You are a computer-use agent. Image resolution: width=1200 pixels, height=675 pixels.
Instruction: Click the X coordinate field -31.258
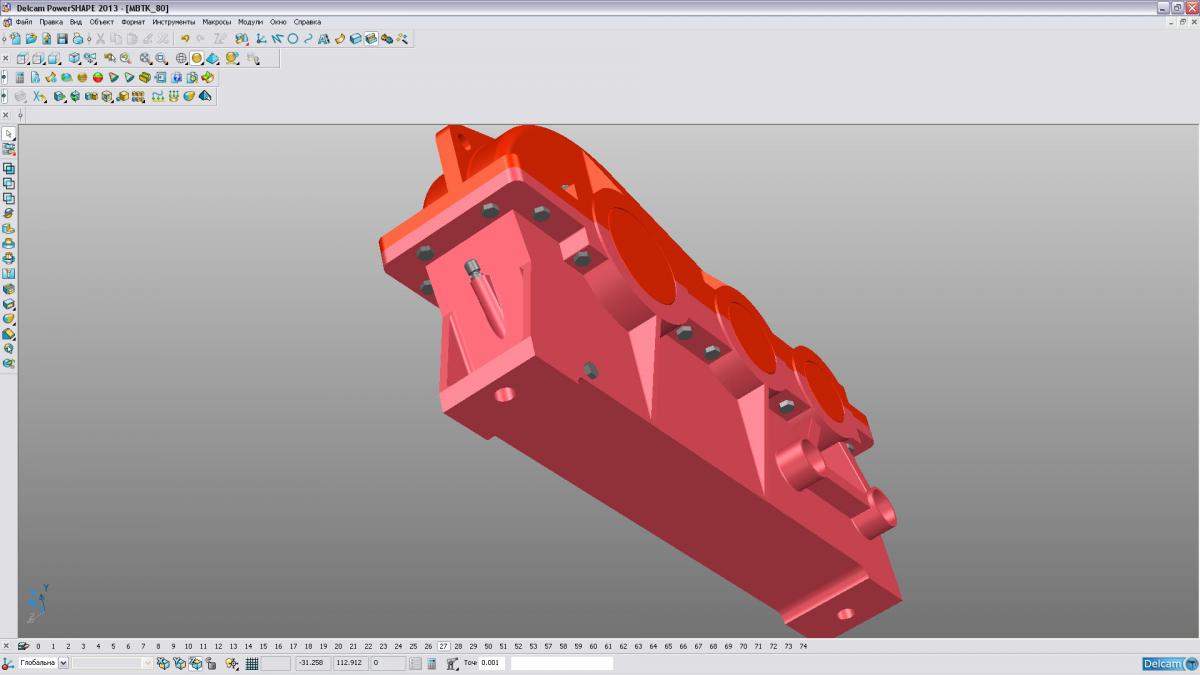tap(311, 662)
